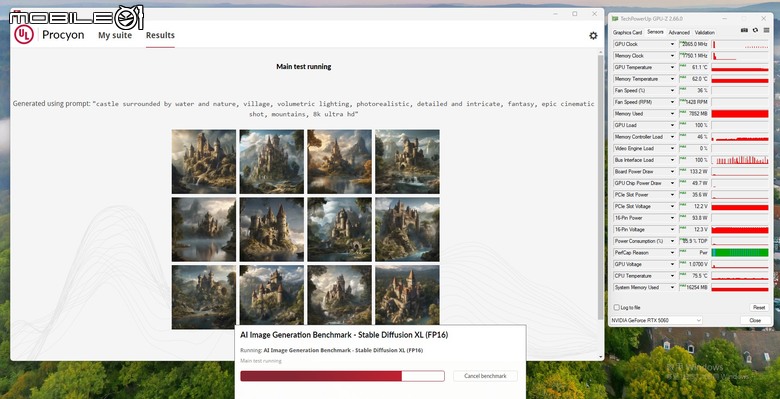780x399 pixels.
Task: Open the GPU Voltage sensor dropdown
Action: point(673,264)
